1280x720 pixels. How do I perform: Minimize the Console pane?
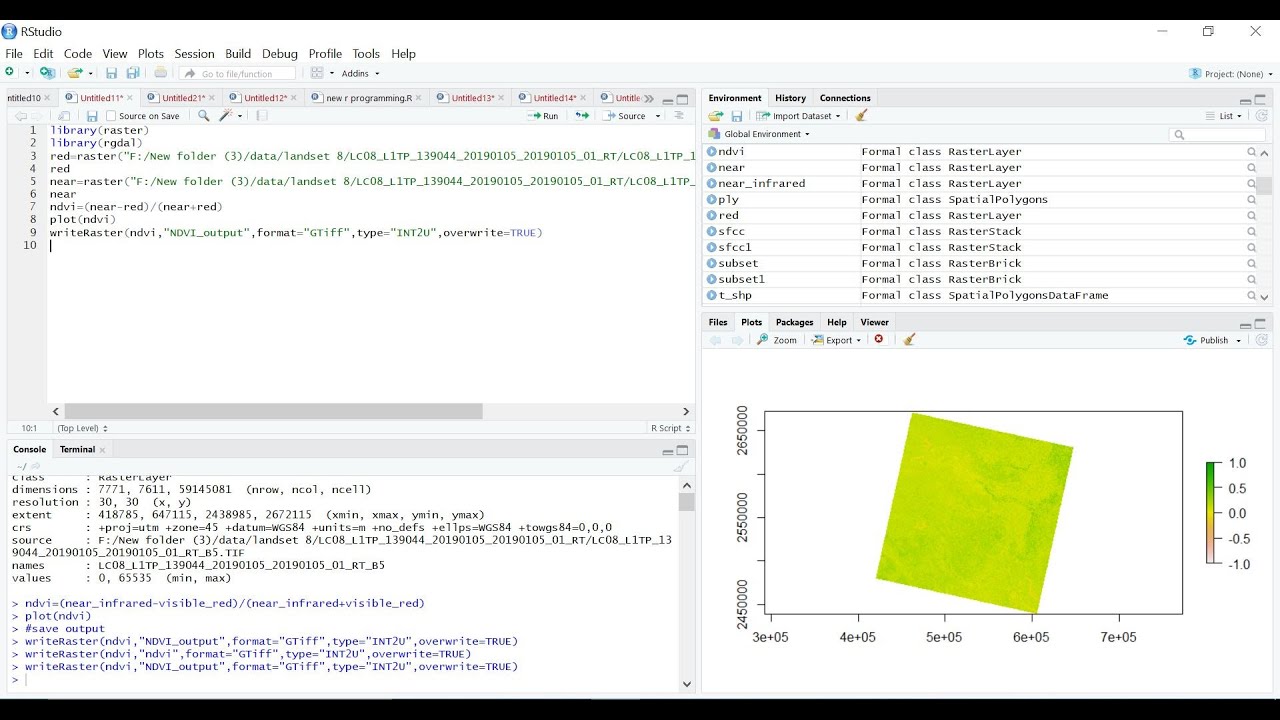668,451
